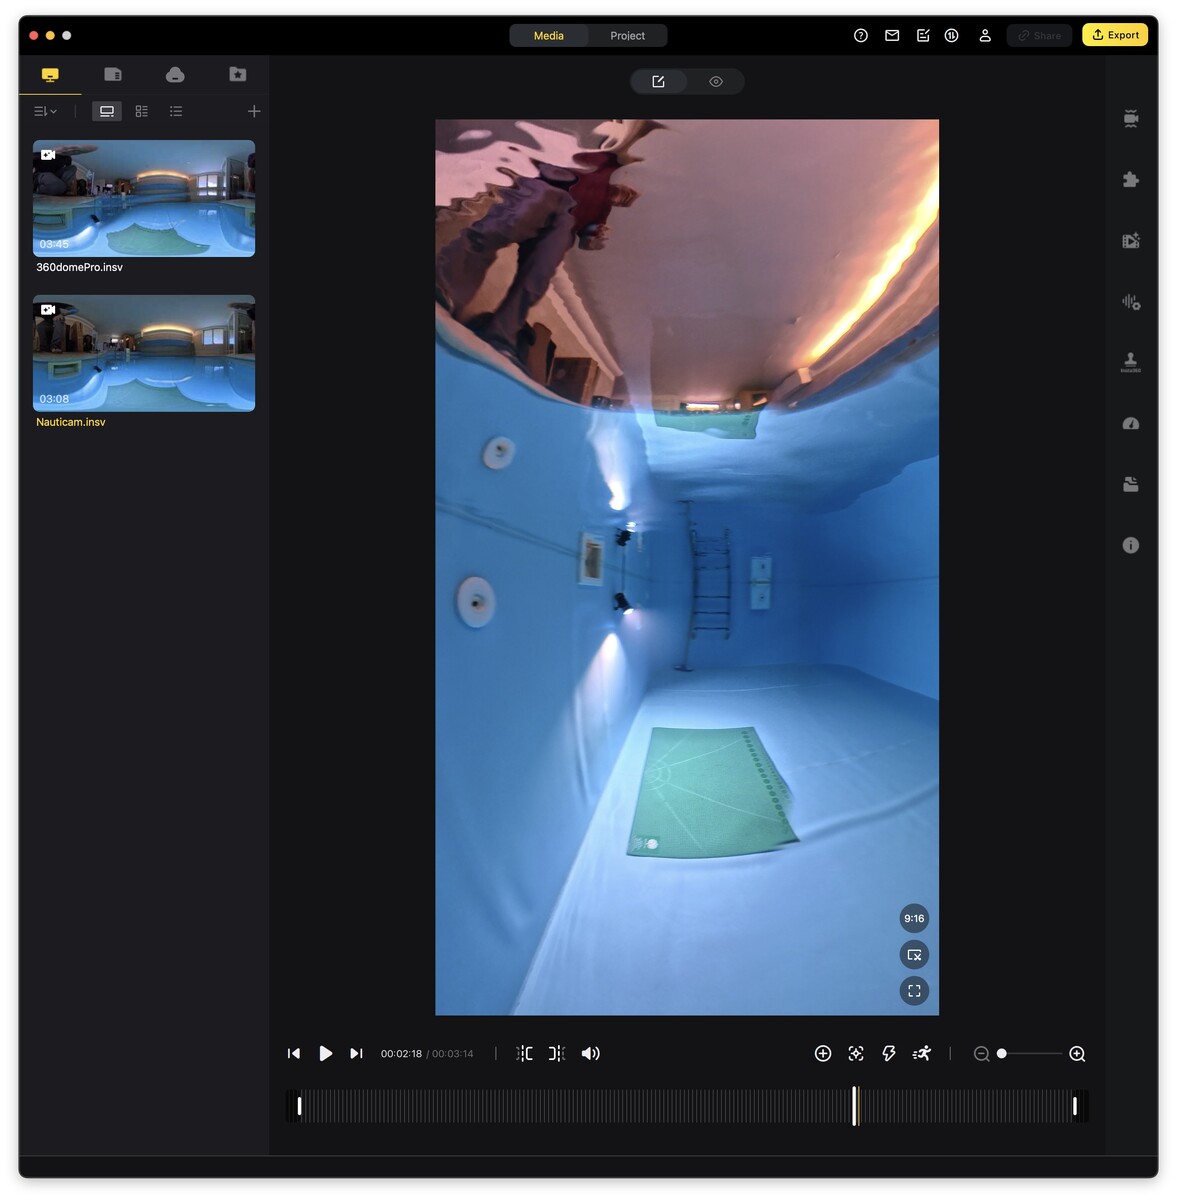This screenshot has height=1200, width=1177.
Task: Click the audio adjustment icon in right sidebar
Action: tap(1131, 301)
